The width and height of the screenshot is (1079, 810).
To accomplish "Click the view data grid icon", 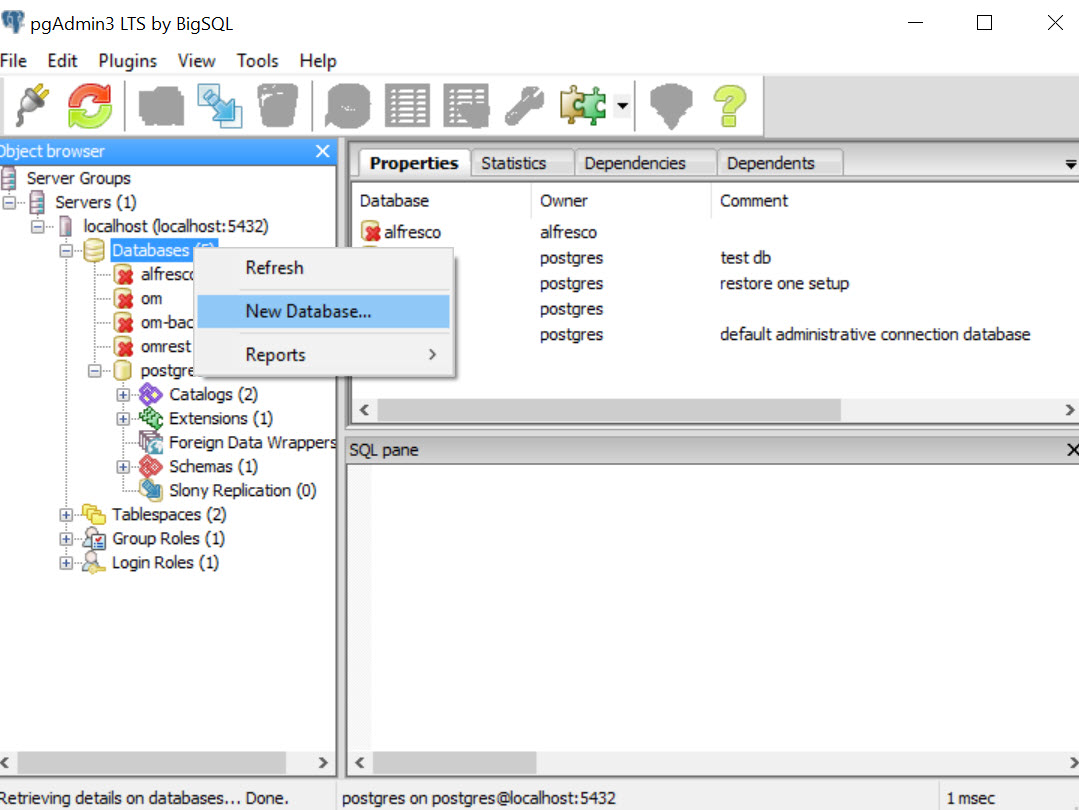I will (407, 104).
